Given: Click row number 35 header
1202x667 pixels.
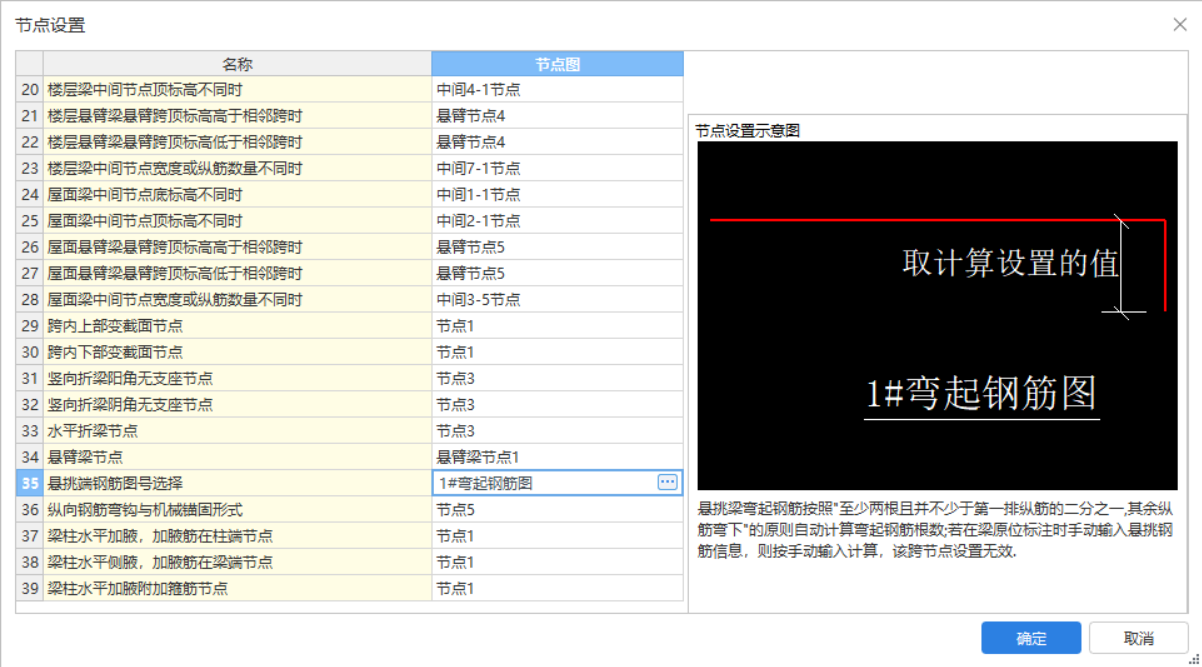Looking at the screenshot, I should coord(29,483).
